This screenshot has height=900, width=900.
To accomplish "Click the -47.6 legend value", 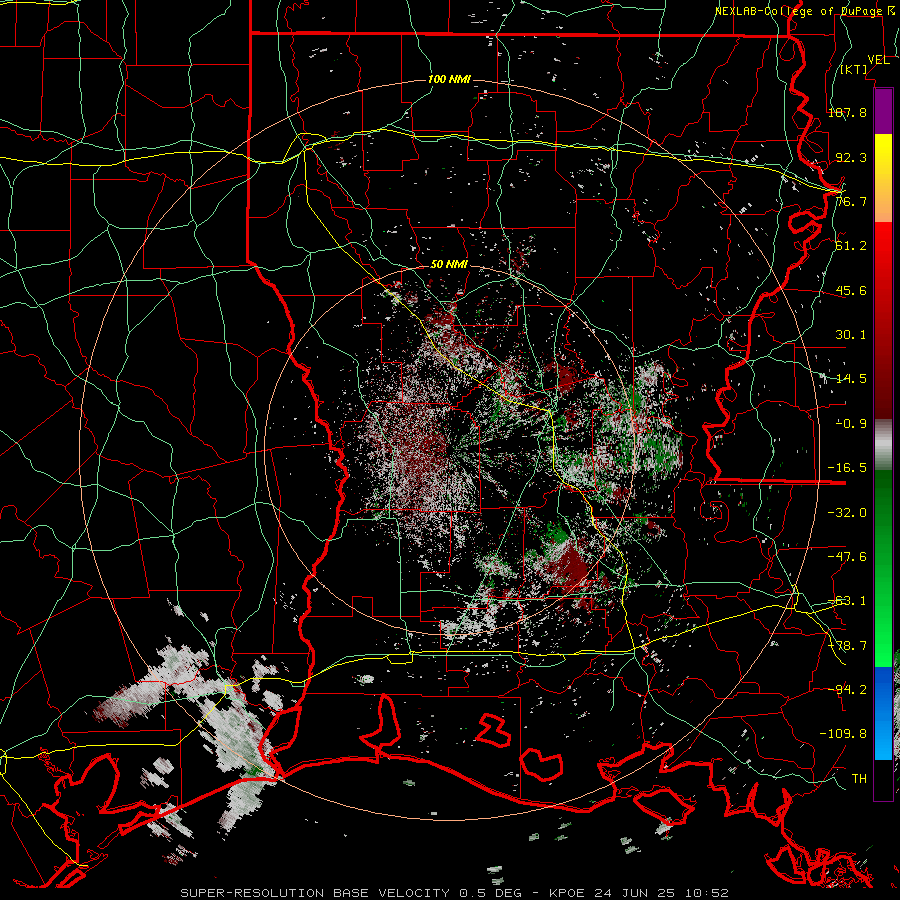I will (847, 557).
